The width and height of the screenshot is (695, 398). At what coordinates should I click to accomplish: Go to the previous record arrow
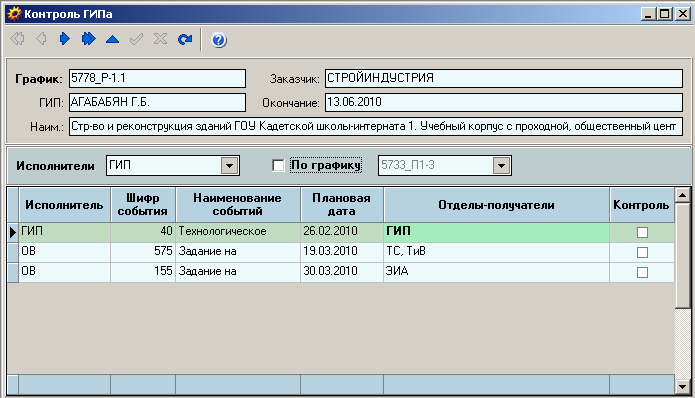[x=41, y=39]
